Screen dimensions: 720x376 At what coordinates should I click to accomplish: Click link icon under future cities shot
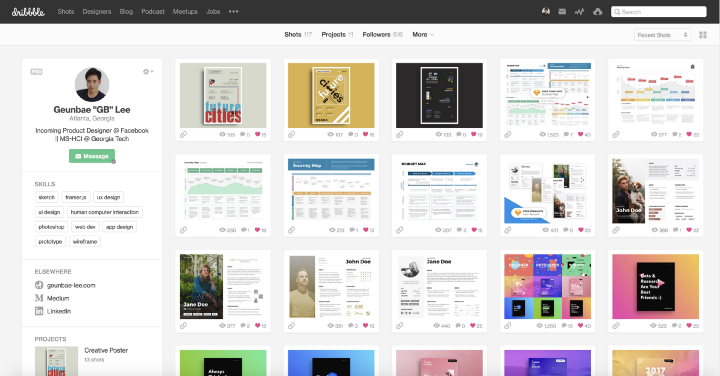tap(183, 135)
